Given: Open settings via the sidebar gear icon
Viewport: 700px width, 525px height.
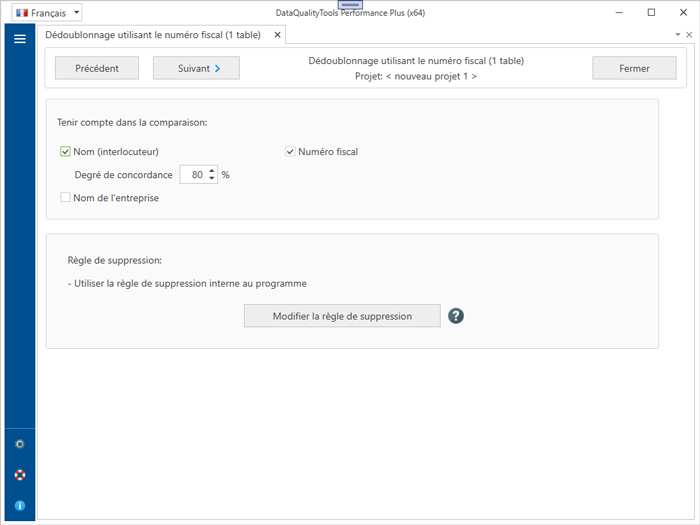Looking at the screenshot, I should click(x=20, y=444).
